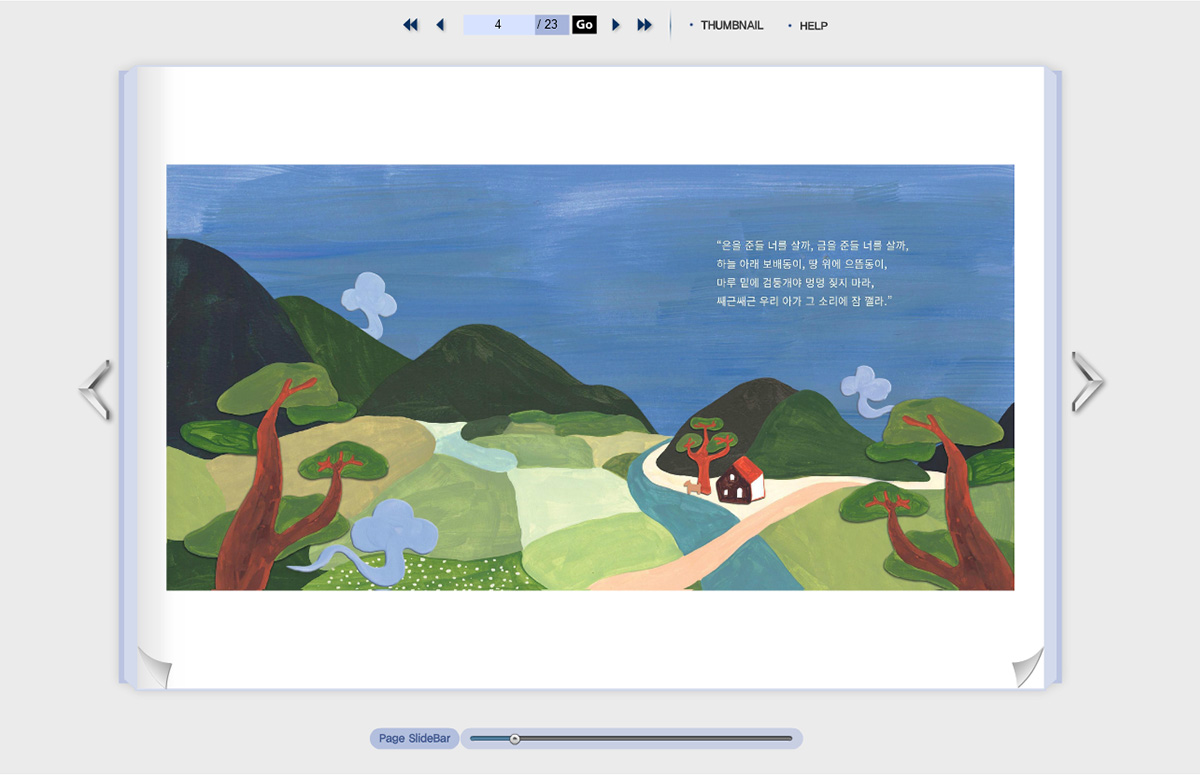
Task: Open the HELP menu item
Action: 813,26
